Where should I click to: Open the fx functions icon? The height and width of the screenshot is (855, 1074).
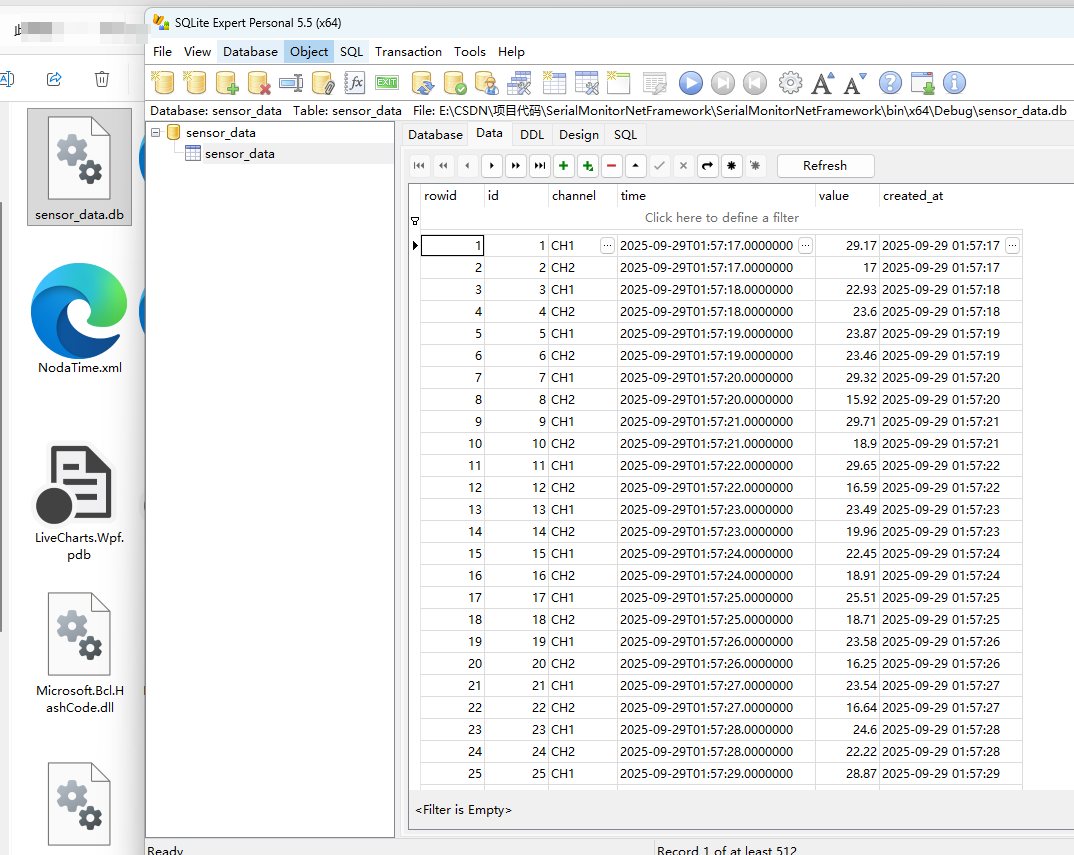click(x=355, y=83)
